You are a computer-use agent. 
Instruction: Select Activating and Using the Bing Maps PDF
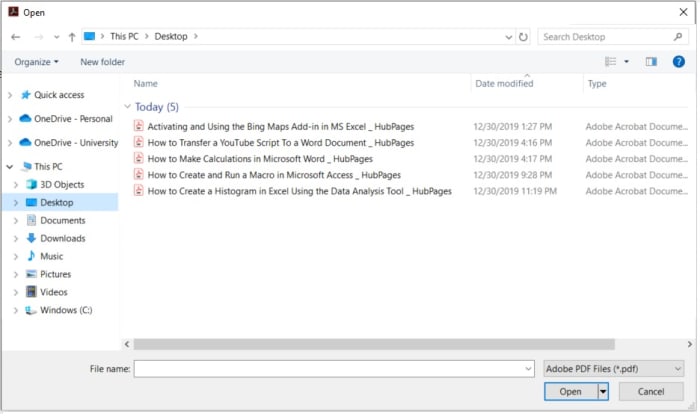pyautogui.click(x=281, y=127)
